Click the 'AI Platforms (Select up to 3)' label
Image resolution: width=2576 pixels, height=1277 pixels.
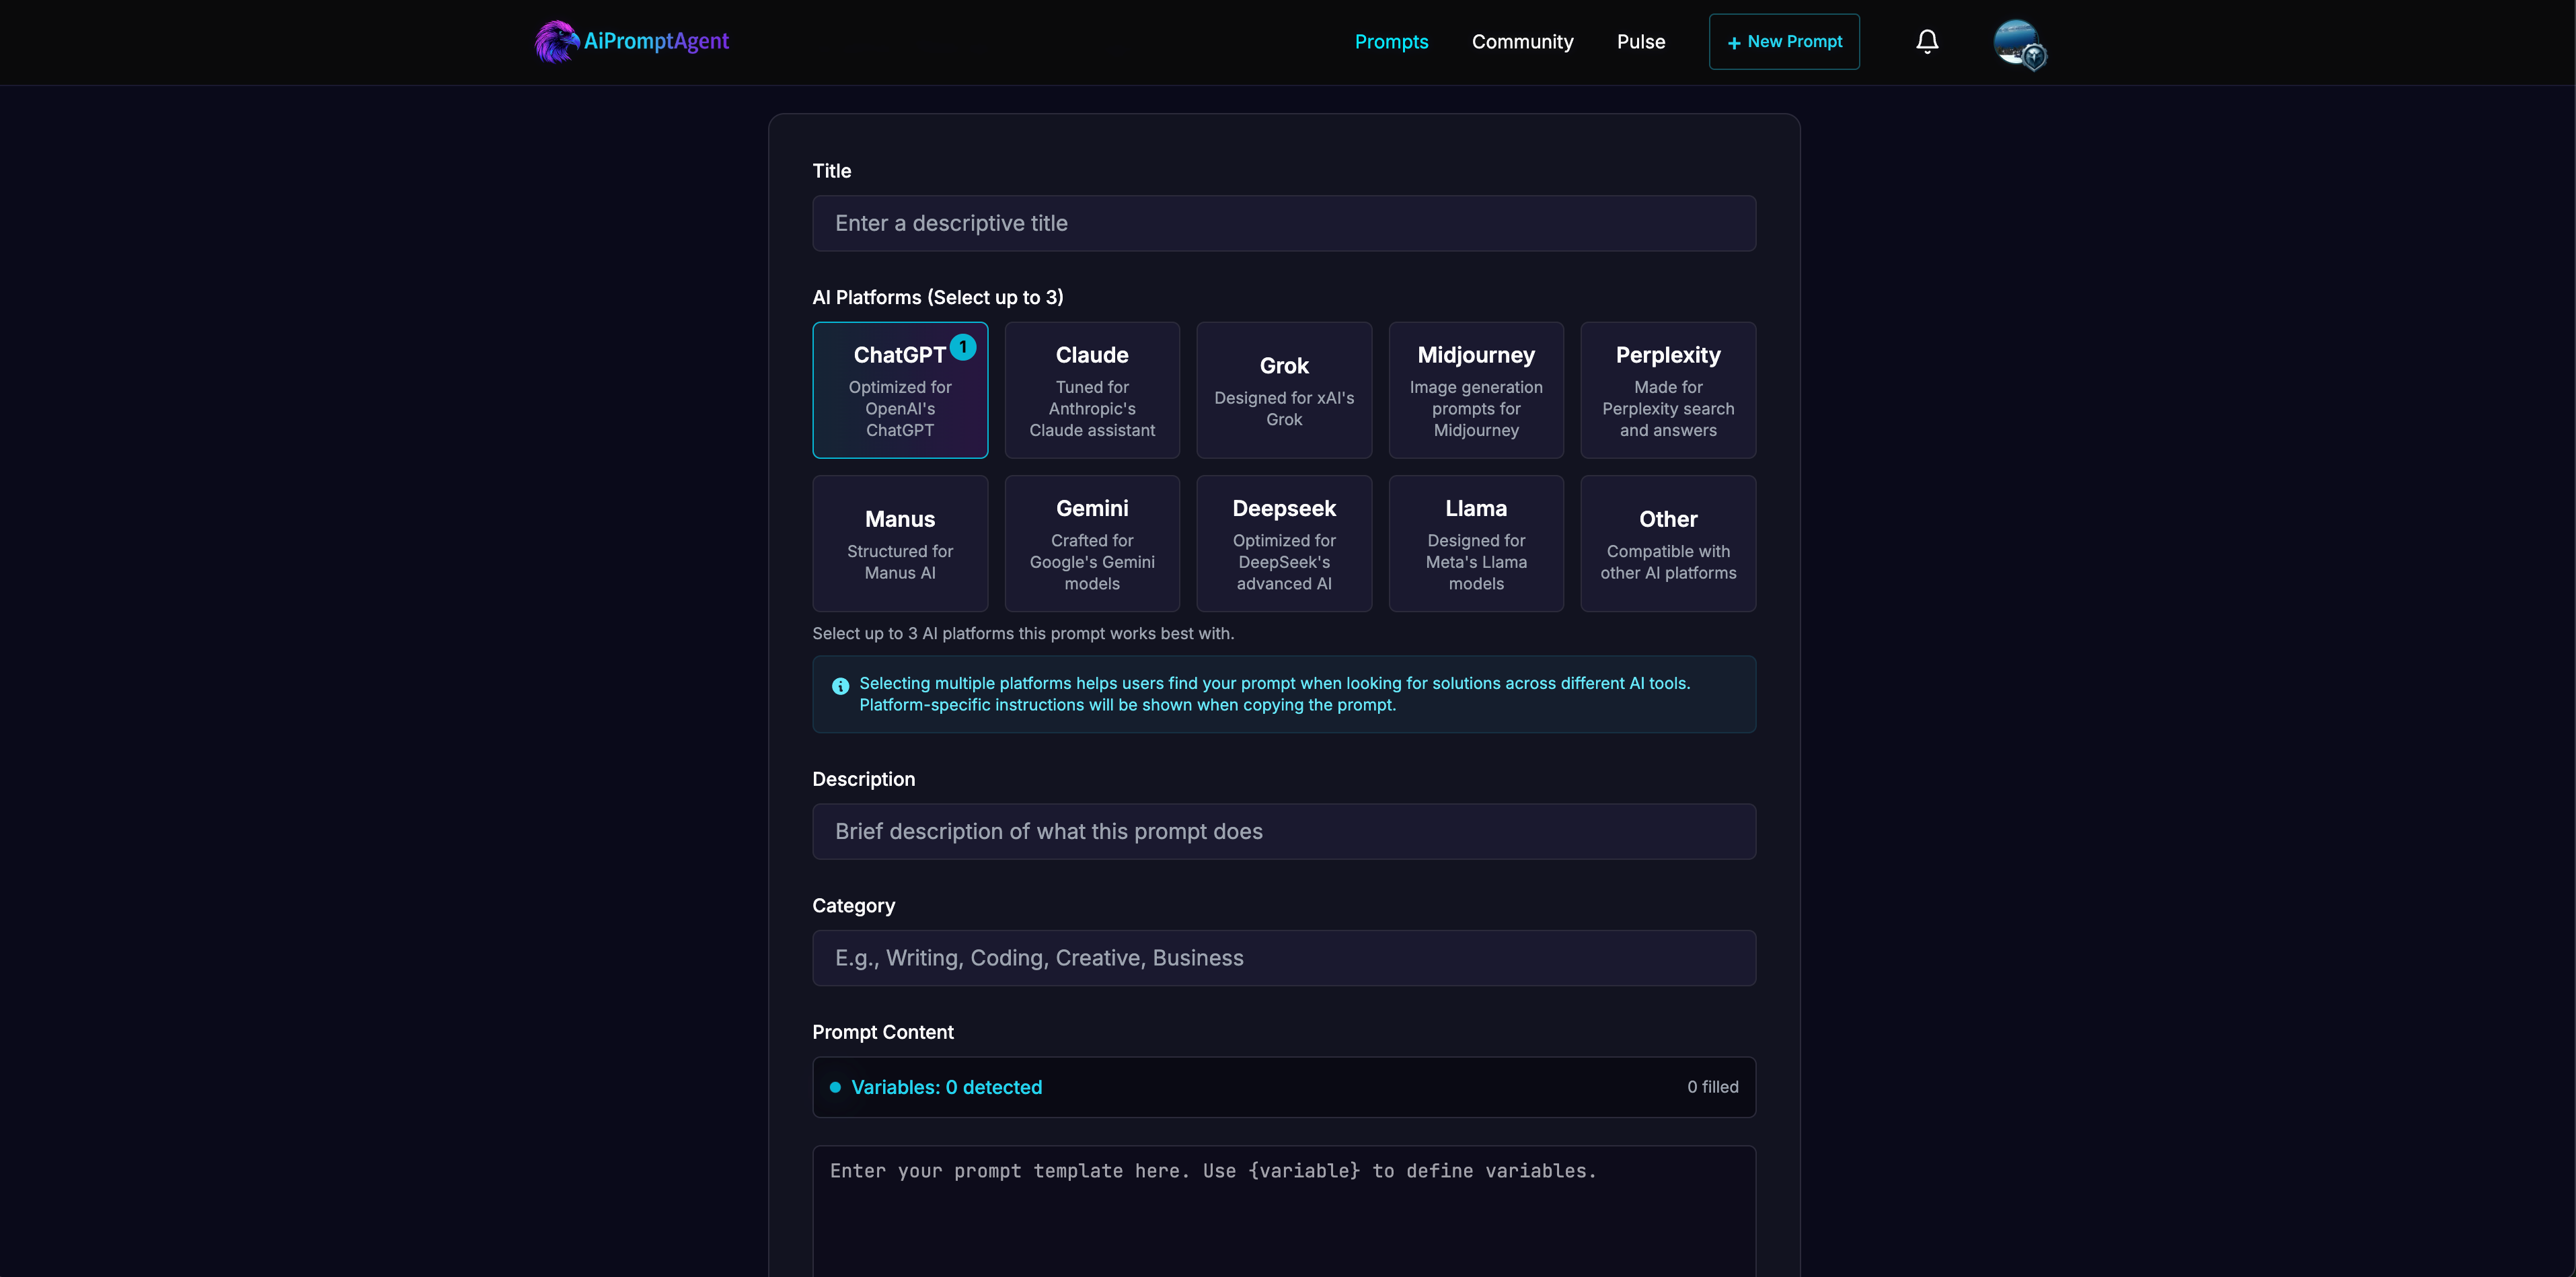point(938,297)
